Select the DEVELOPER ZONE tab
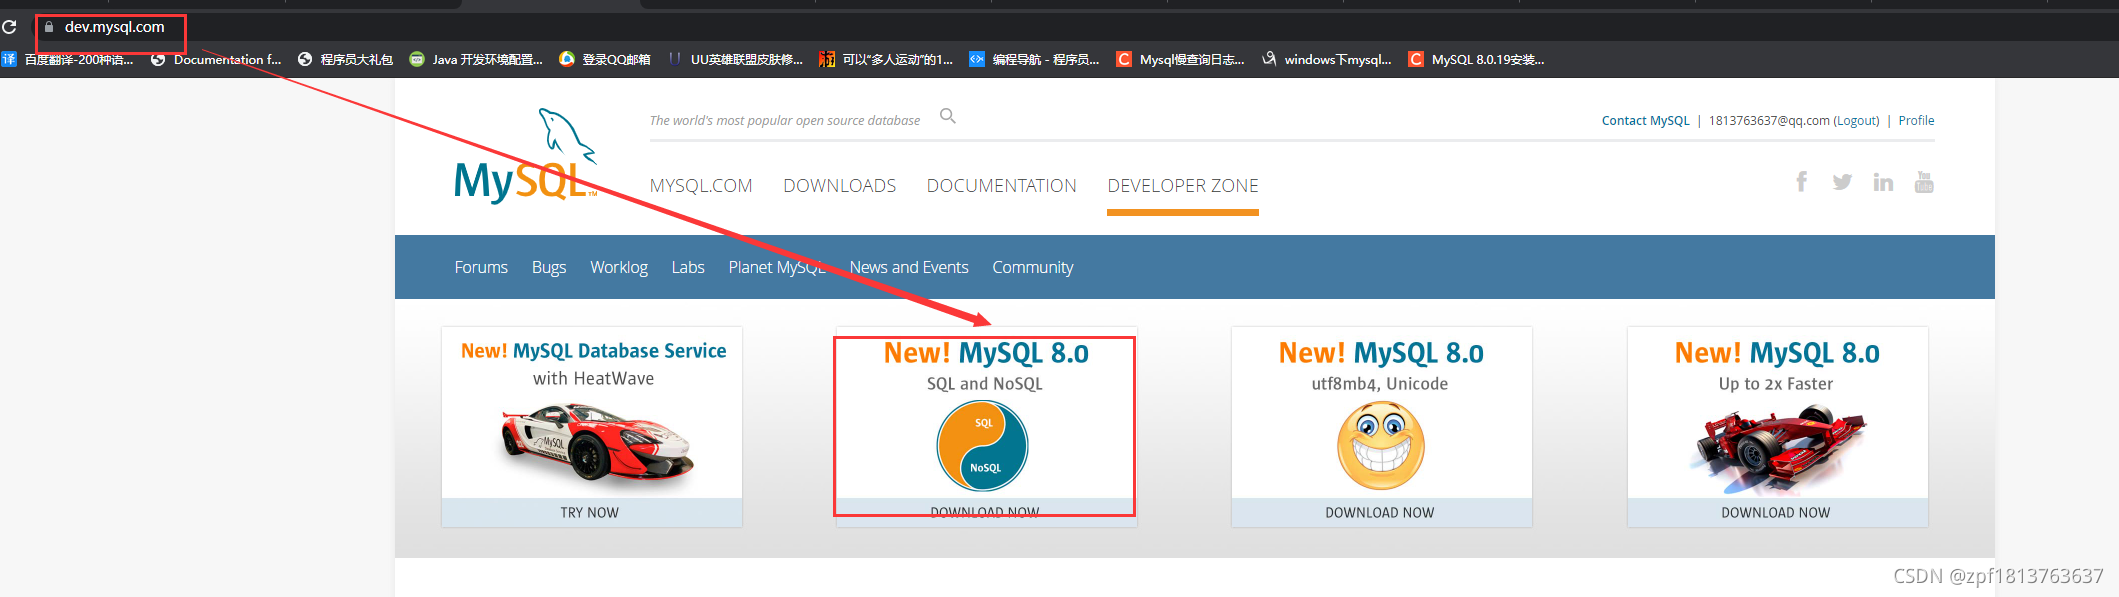Image resolution: width=2119 pixels, height=597 pixels. (x=1183, y=186)
